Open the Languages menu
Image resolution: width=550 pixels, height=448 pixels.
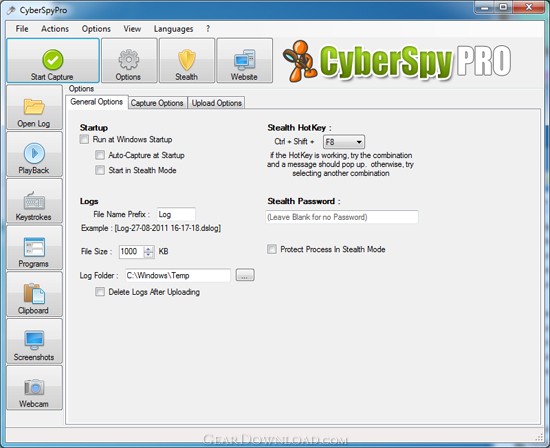pyautogui.click(x=174, y=29)
